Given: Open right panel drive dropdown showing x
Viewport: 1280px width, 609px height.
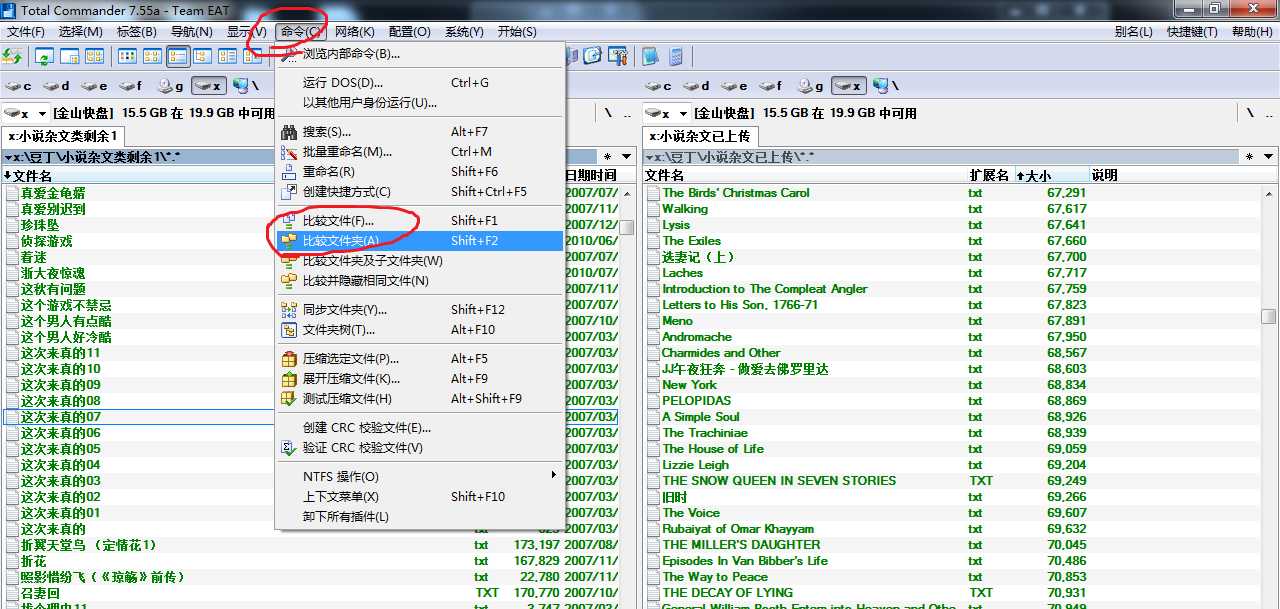Looking at the screenshot, I should [665, 113].
